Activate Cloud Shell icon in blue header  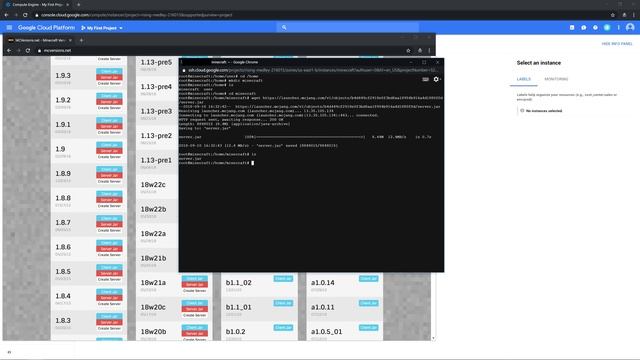pyautogui.click(x=572, y=28)
